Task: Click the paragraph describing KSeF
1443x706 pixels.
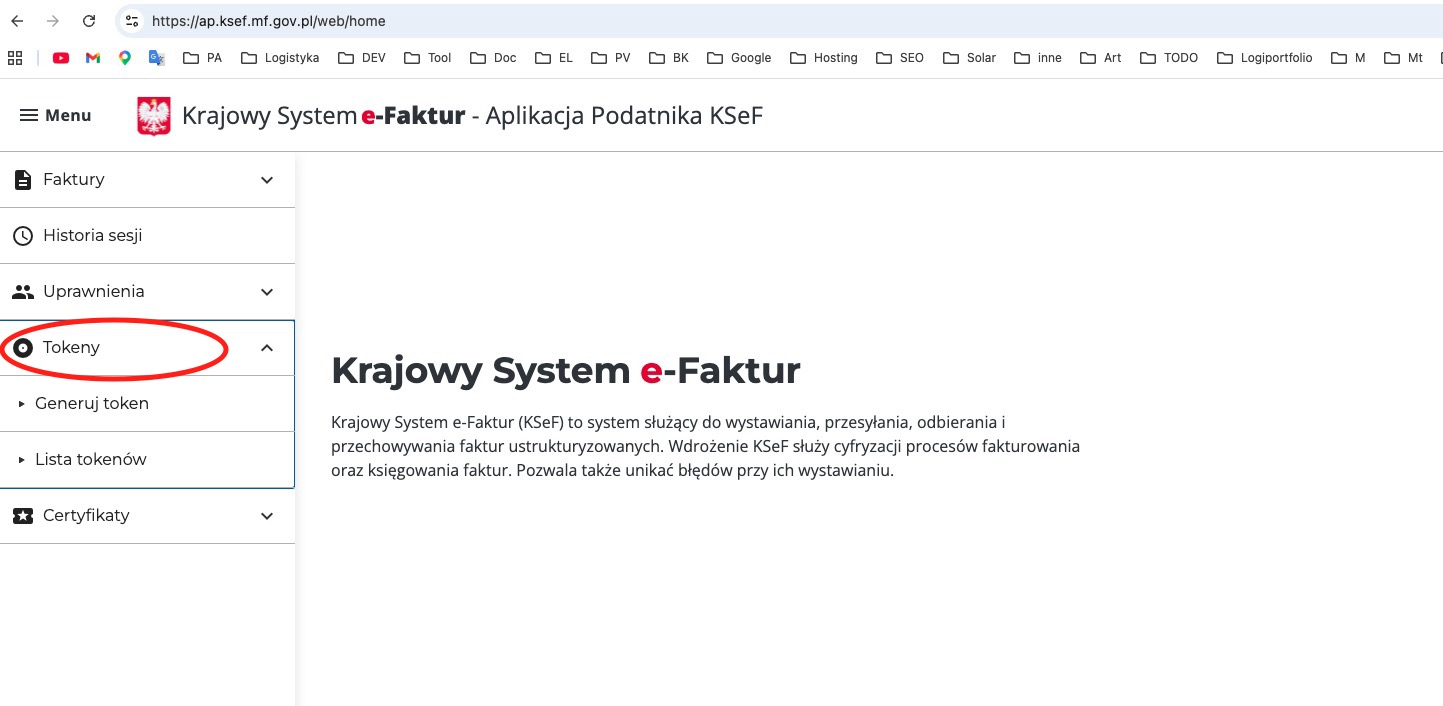Action: click(706, 446)
